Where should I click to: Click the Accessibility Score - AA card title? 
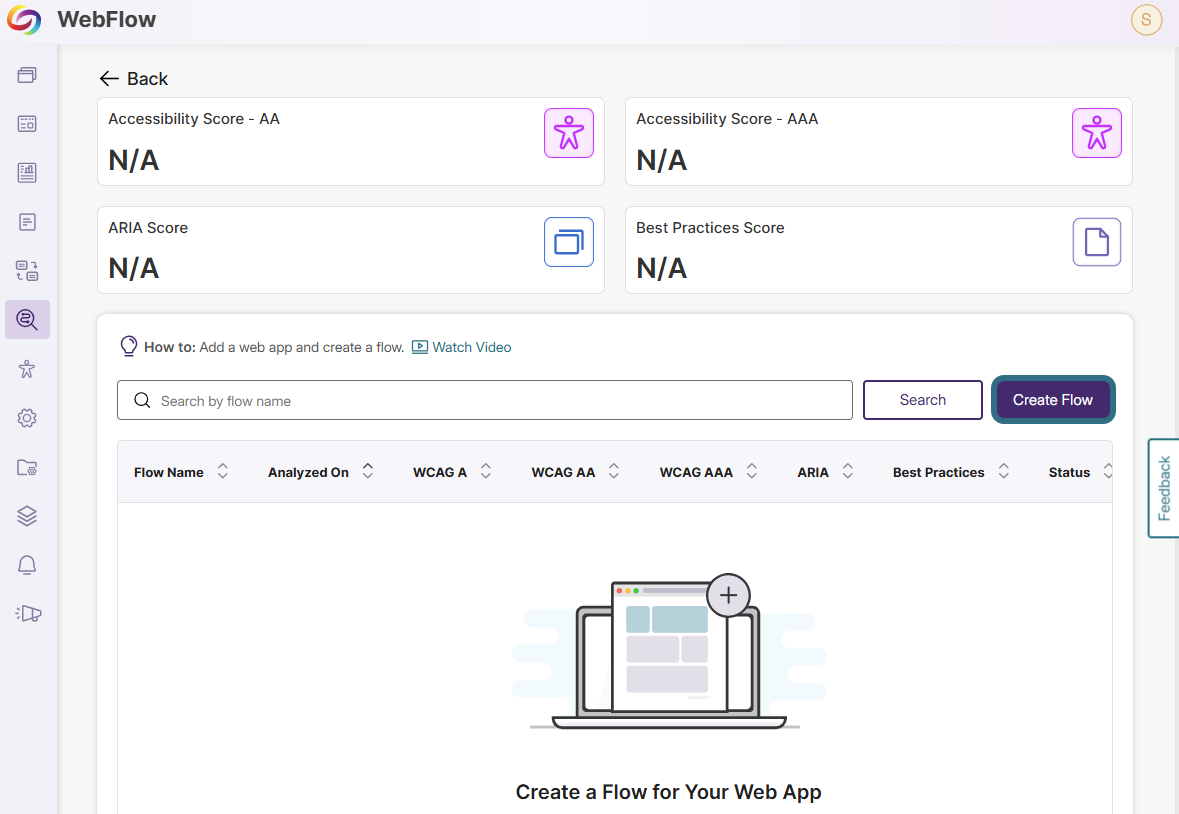coord(194,119)
